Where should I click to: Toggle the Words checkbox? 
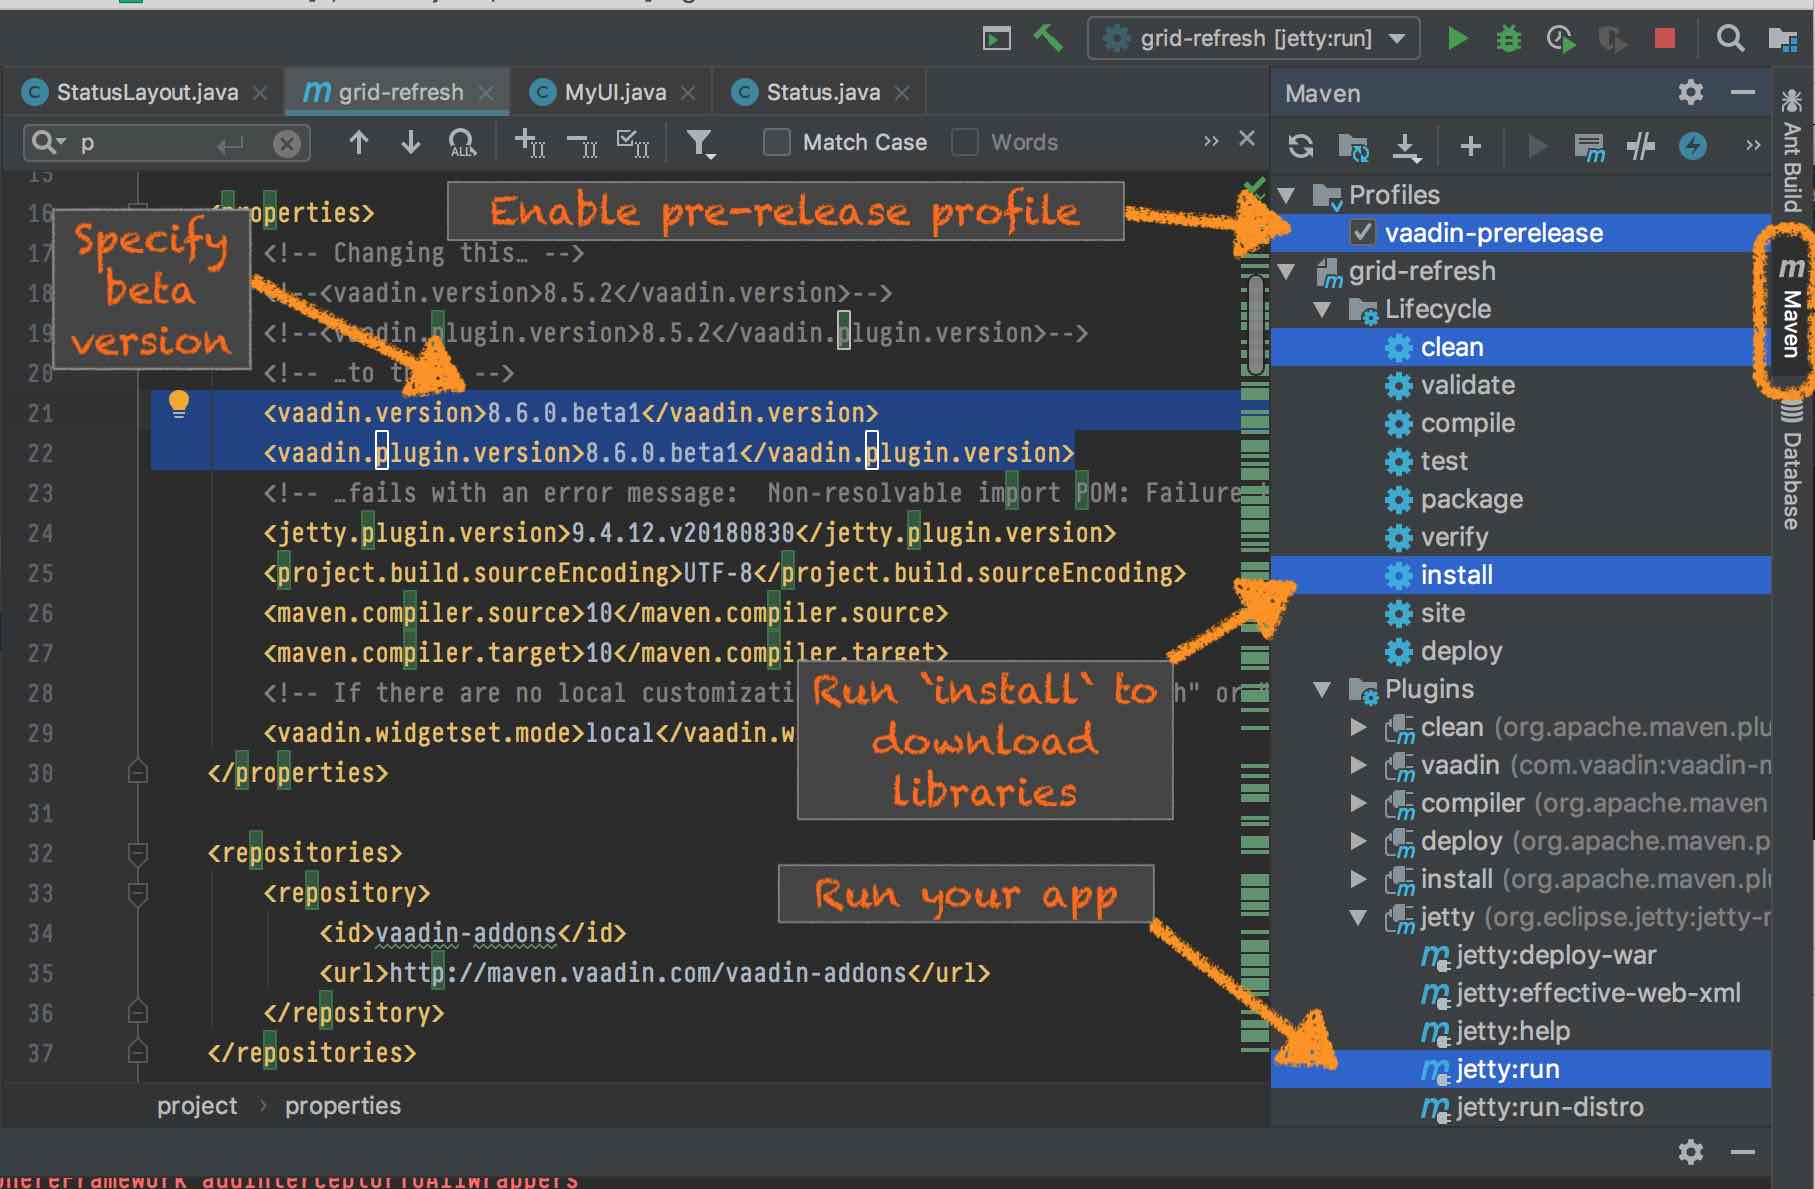(x=965, y=143)
